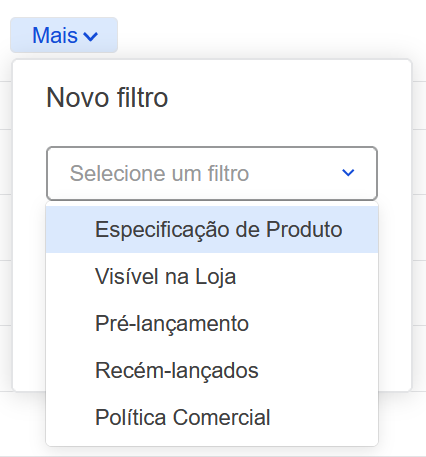426x457 pixels.
Task: Click the chevron icon beside Mais
Action: click(x=91, y=36)
